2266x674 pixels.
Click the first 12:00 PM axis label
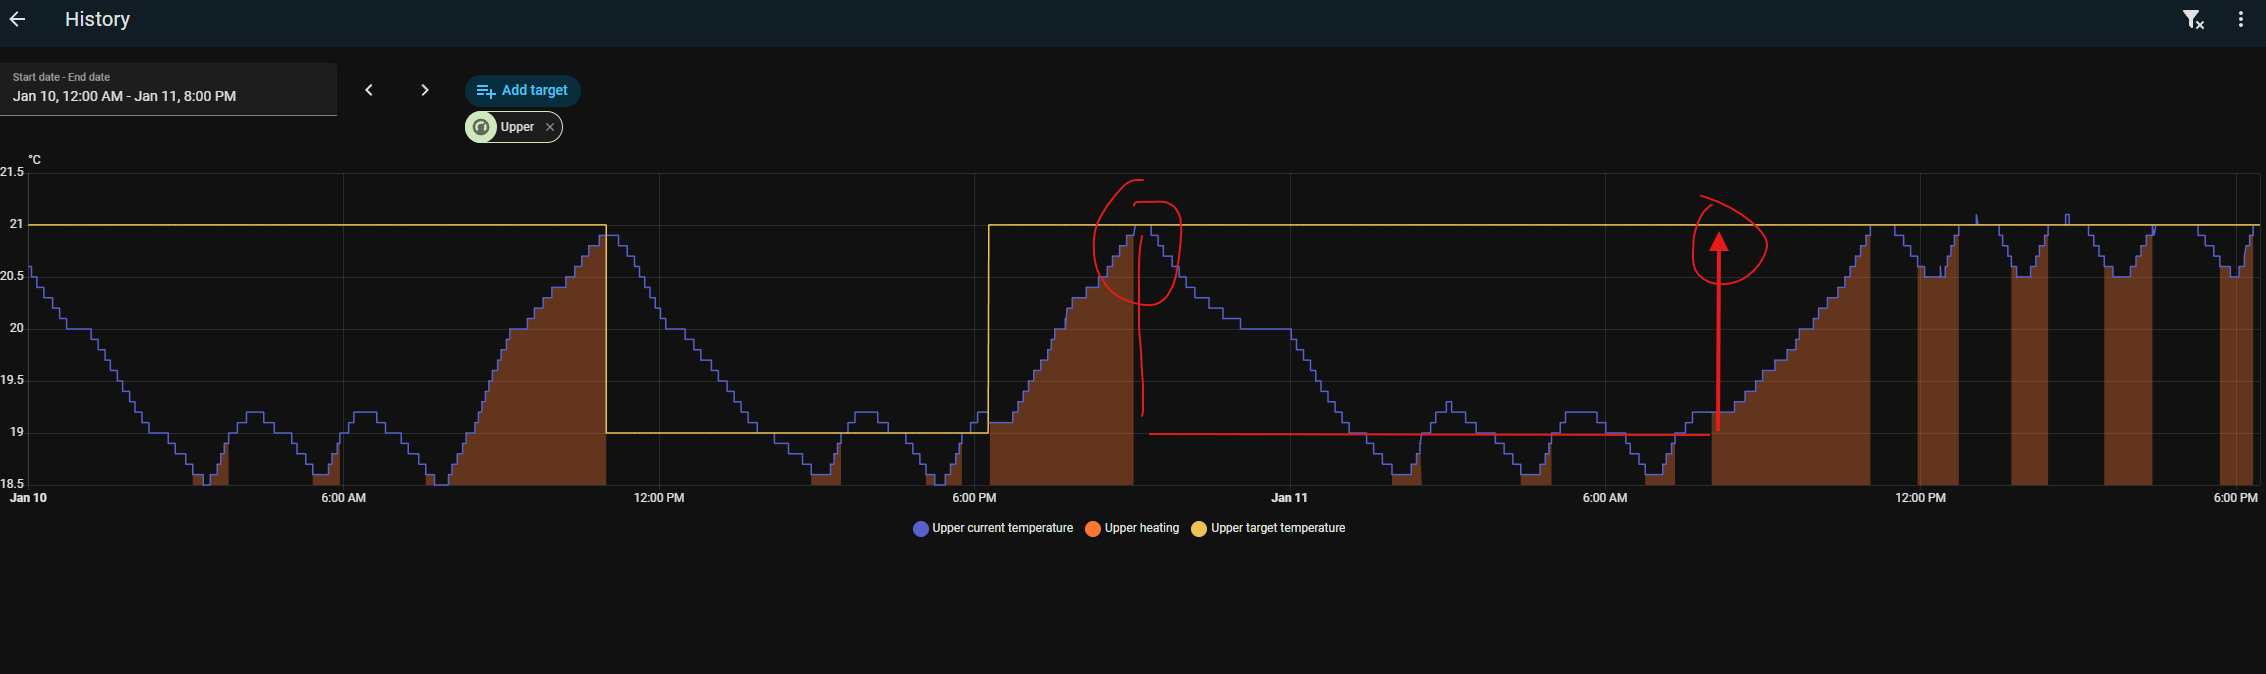659,498
